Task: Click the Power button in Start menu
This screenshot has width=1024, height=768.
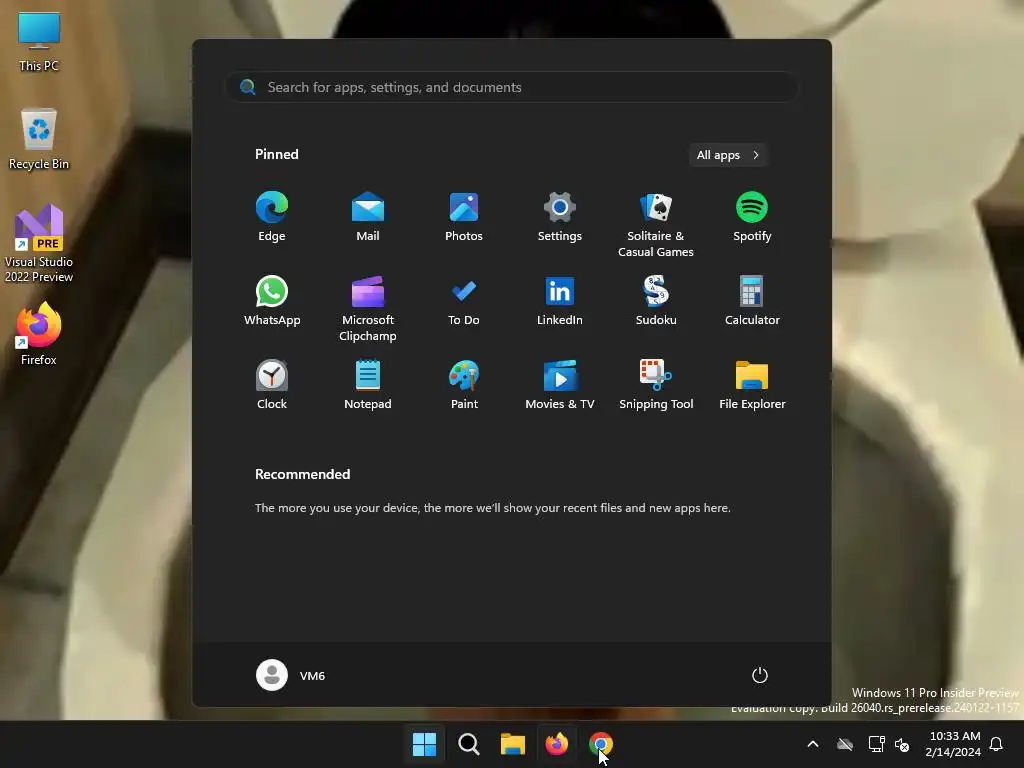Action: [760, 675]
